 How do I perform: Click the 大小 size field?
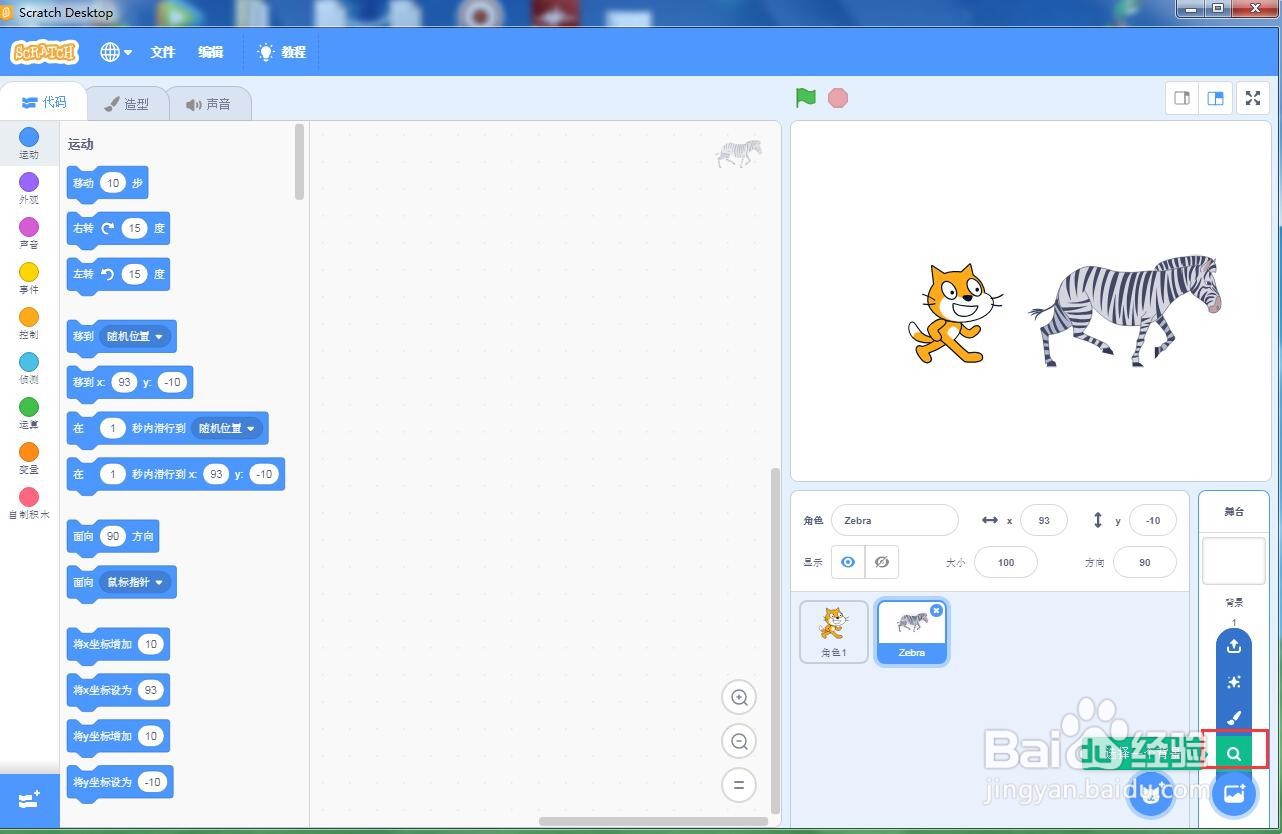(1006, 562)
